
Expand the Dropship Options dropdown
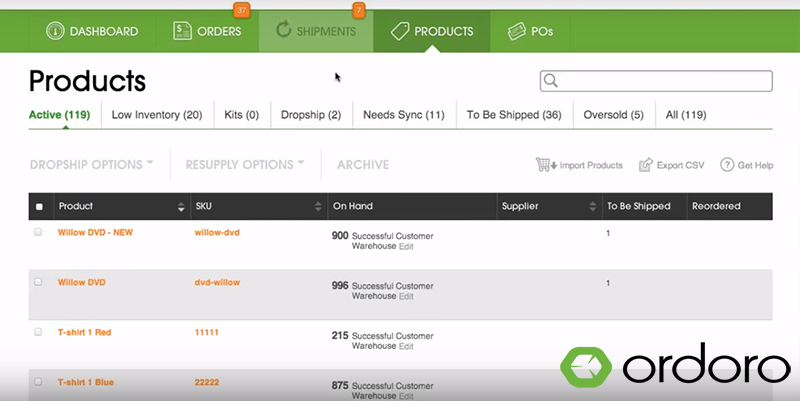coord(92,164)
